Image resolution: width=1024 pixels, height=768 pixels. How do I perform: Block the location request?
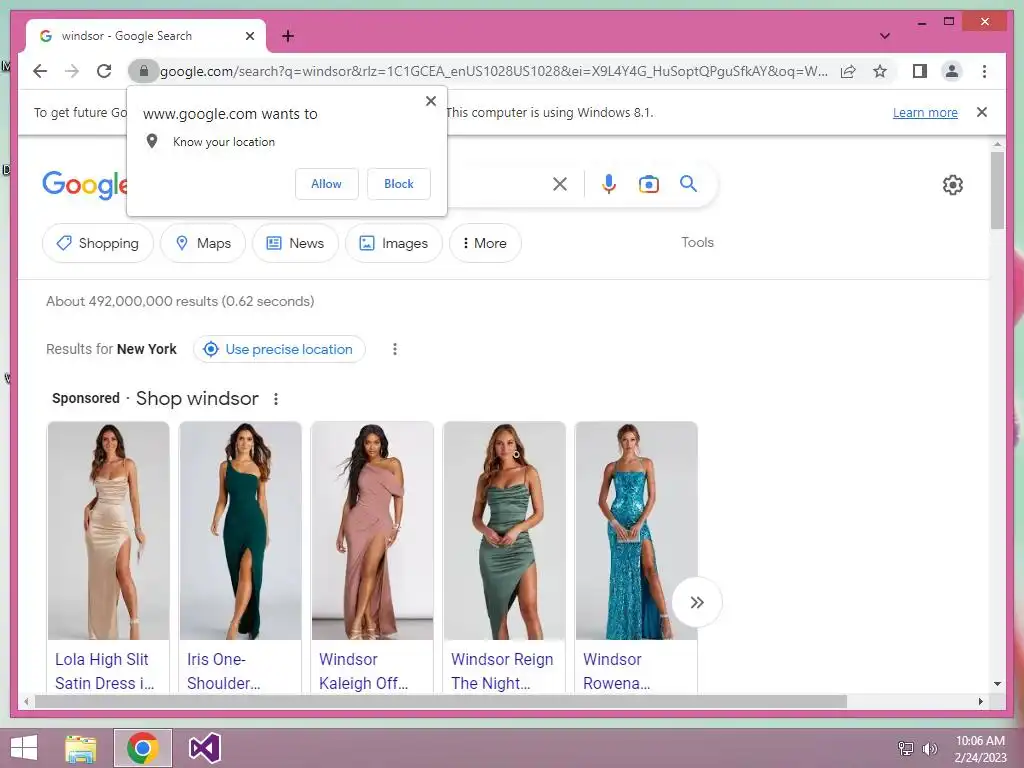[x=398, y=184]
